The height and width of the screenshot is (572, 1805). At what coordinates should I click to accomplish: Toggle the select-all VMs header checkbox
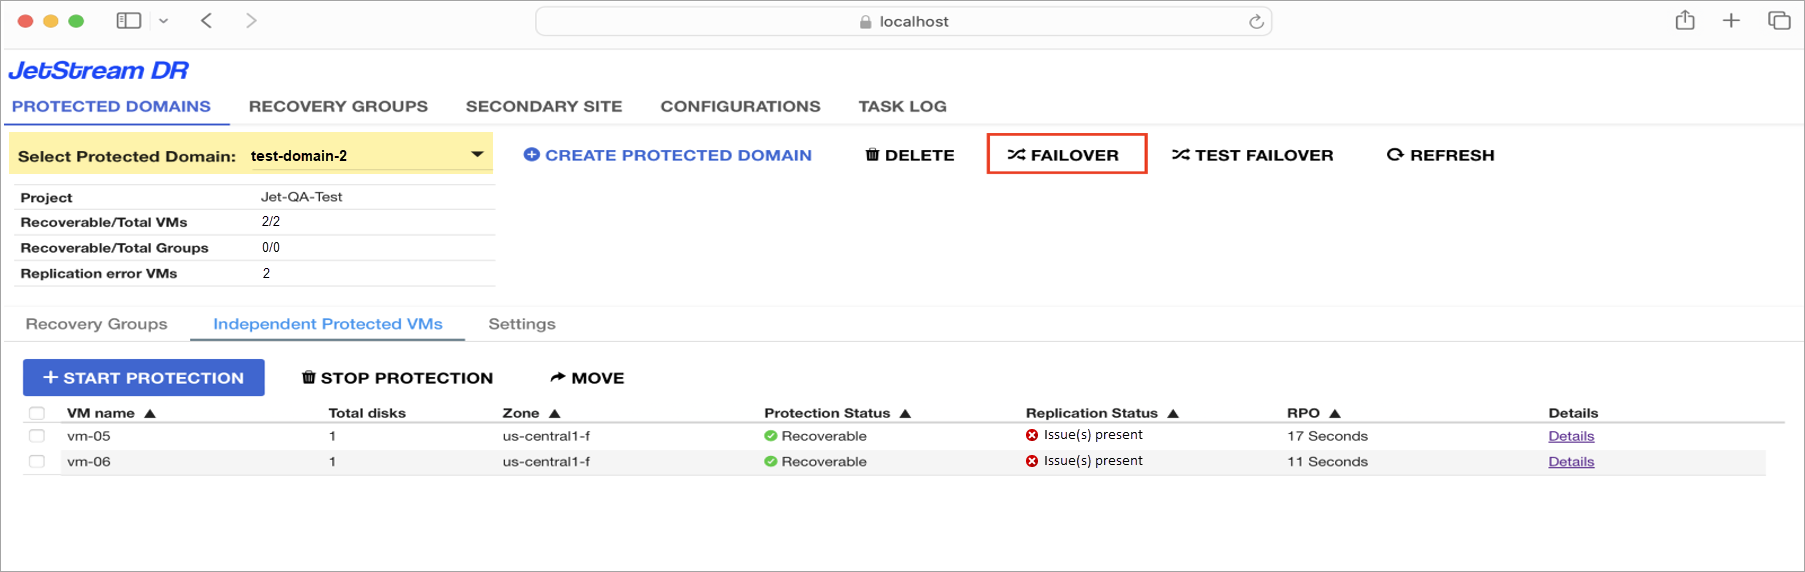(x=37, y=413)
